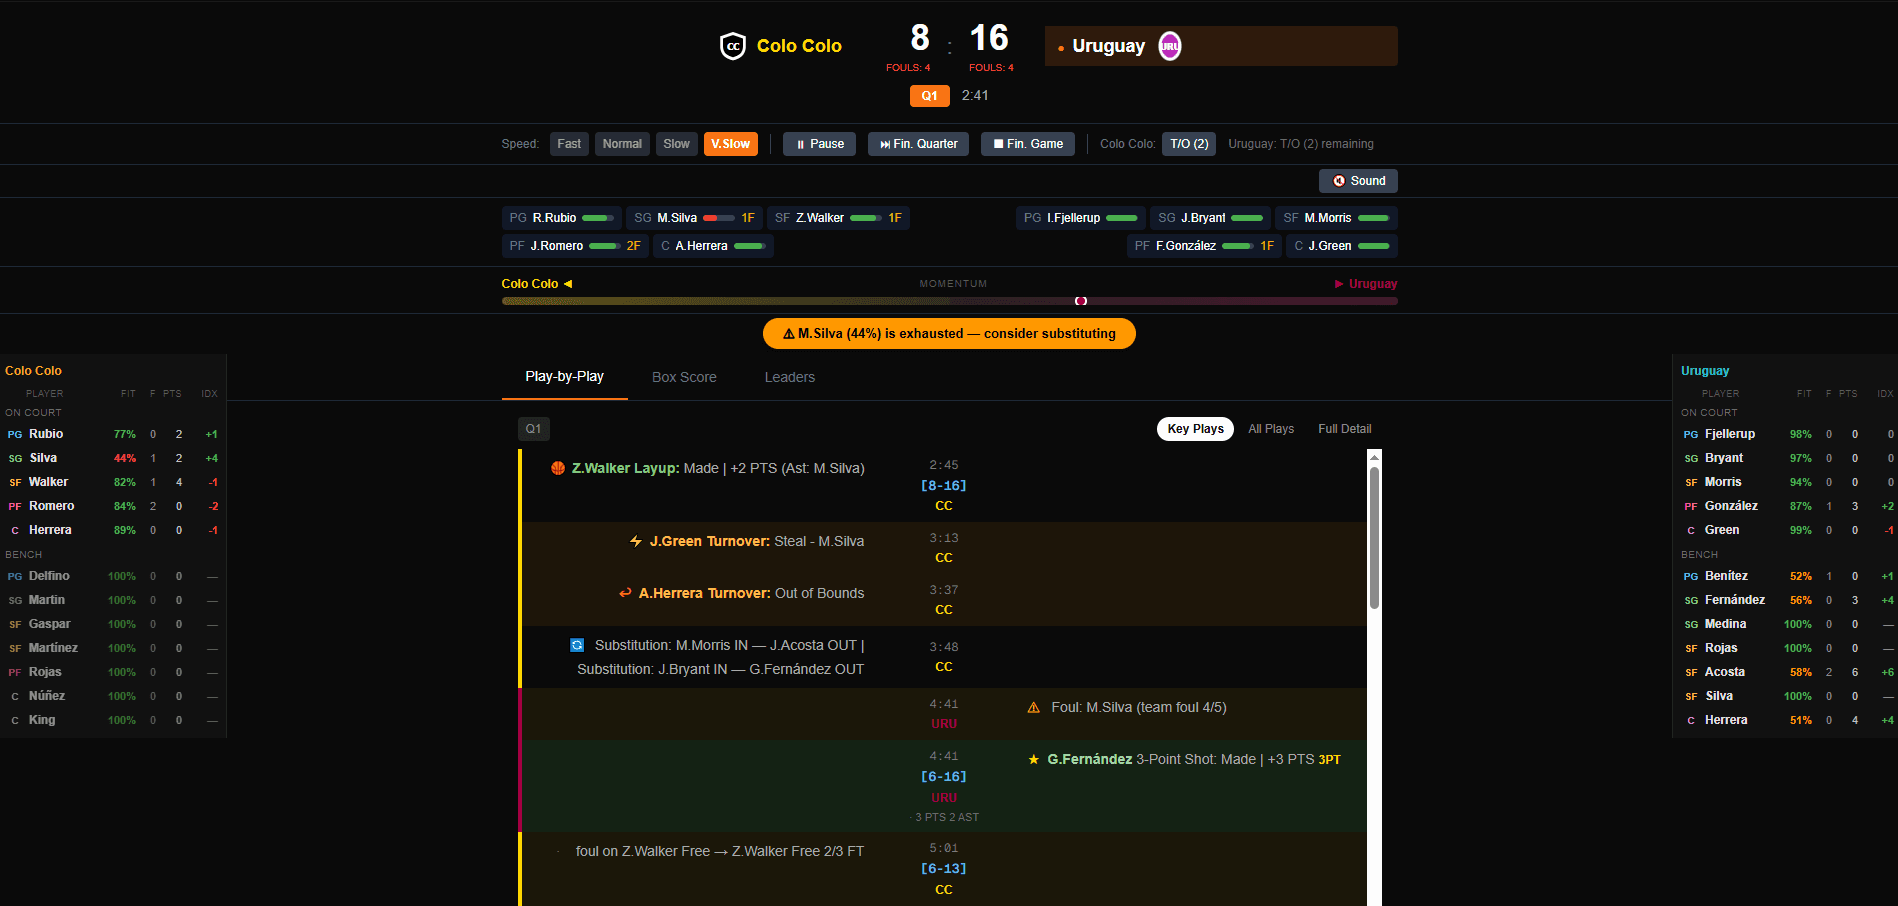Open the Box Score tab
Viewport: 1898px width, 906px height.
tap(684, 377)
